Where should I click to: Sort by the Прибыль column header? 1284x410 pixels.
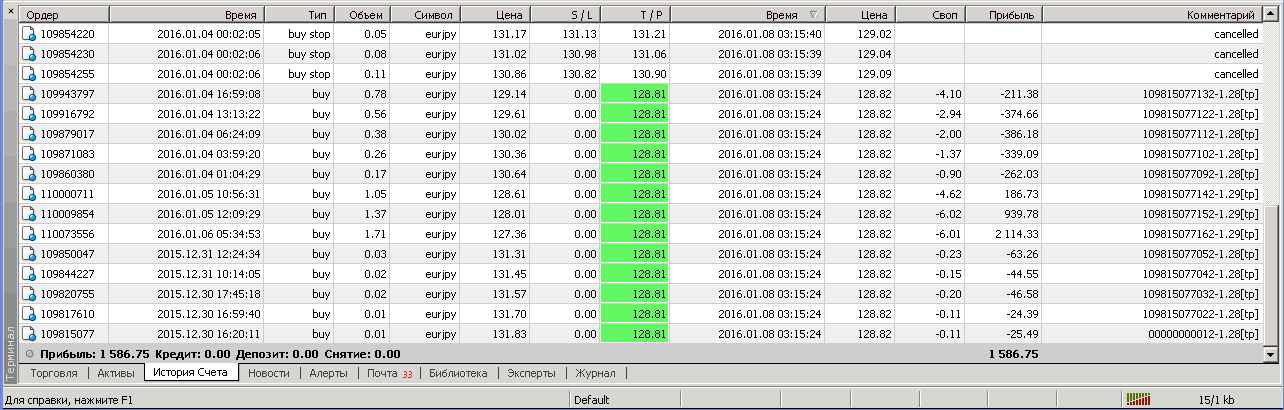click(1003, 15)
